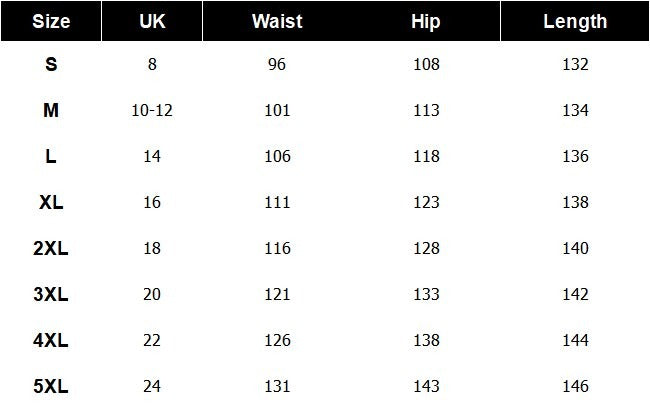Screen dimensions: 650x409
Task: Click the hip value 108
Action: (426, 65)
